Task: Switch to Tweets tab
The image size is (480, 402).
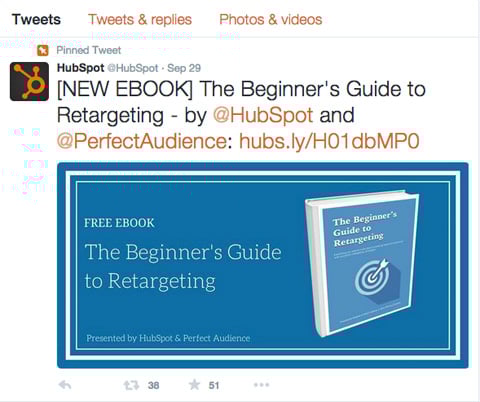Action: coord(36,19)
